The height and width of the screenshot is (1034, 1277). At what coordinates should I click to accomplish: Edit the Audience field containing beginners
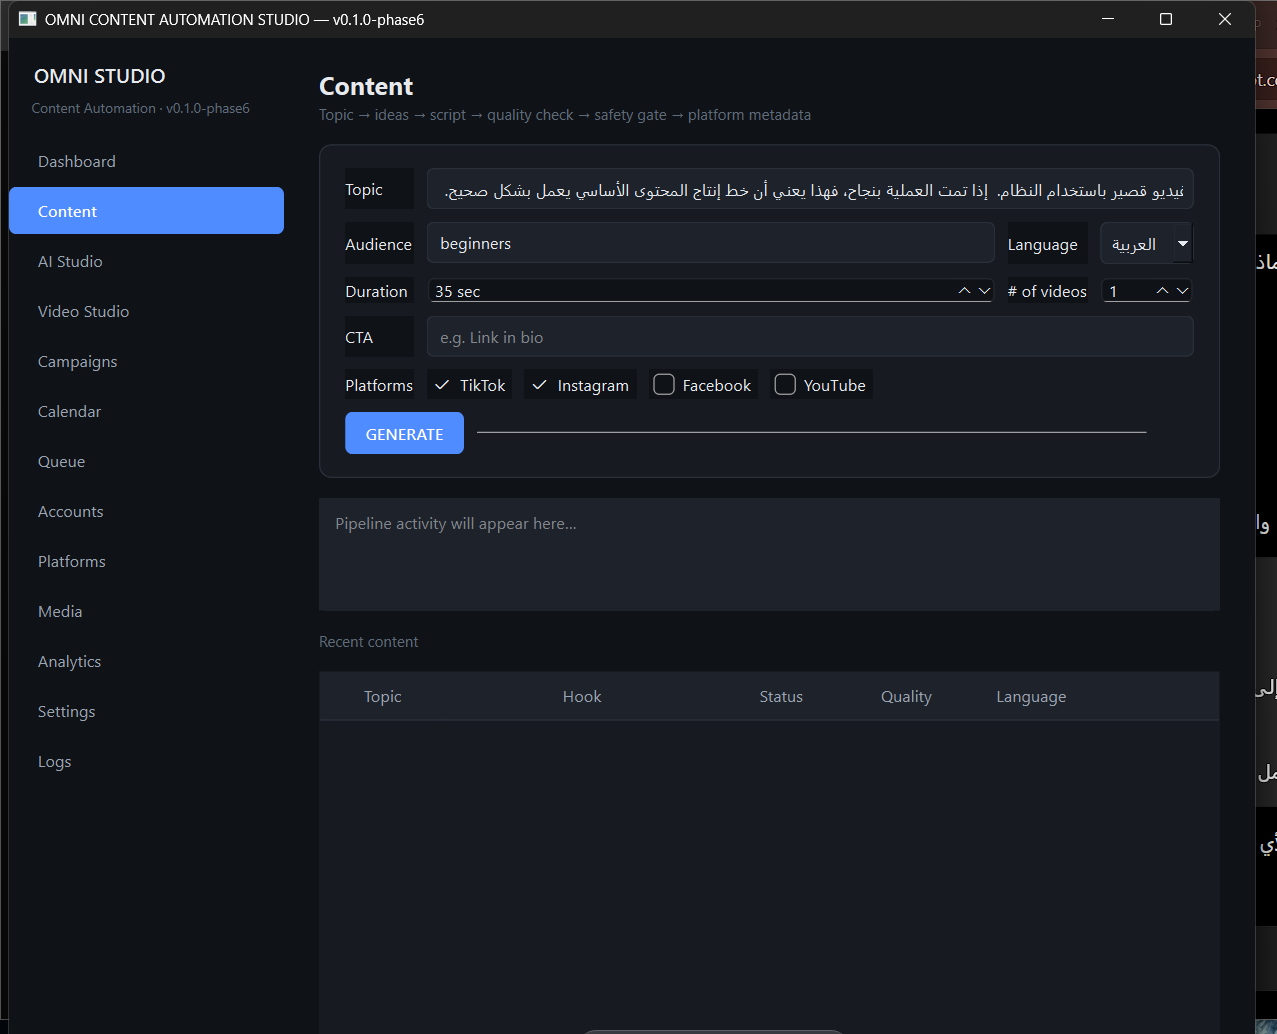(x=710, y=243)
